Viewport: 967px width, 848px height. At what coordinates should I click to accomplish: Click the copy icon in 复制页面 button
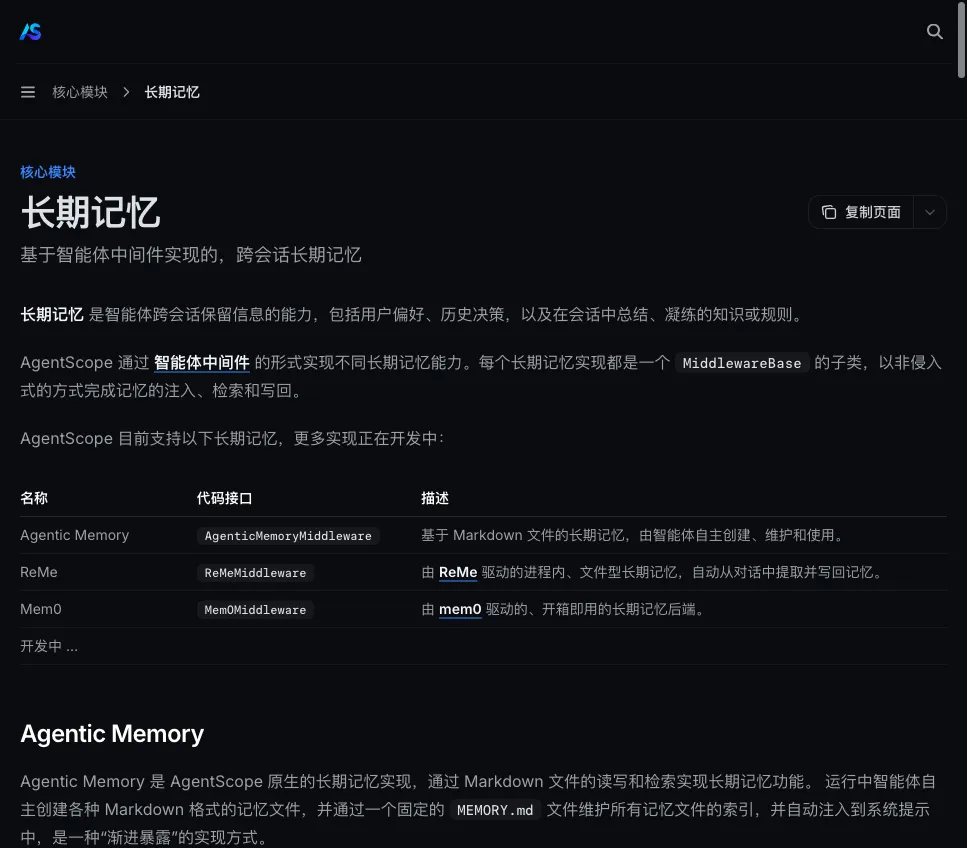829,212
